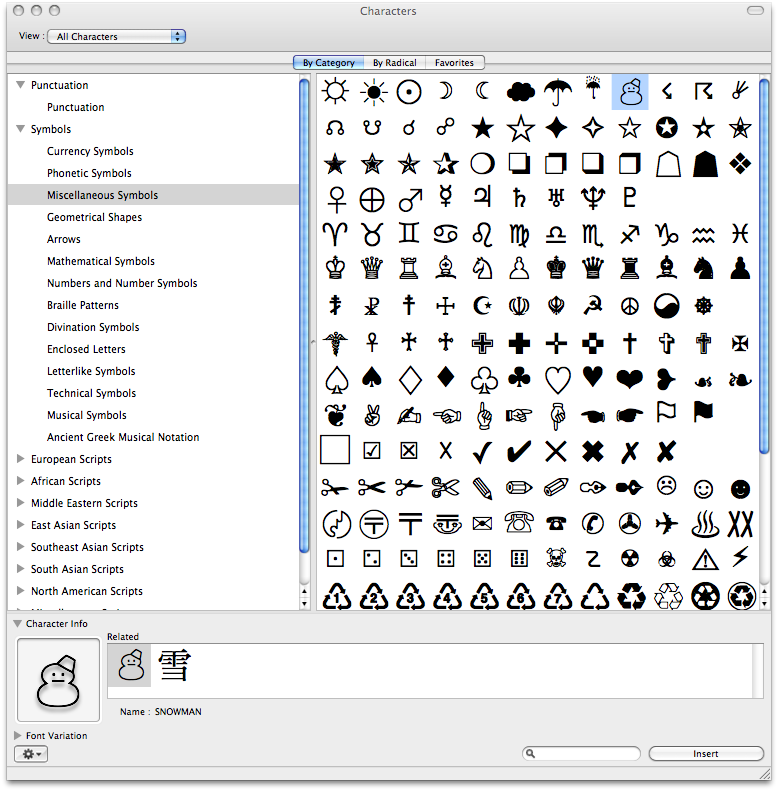Expand the European Scripts category
The height and width of the screenshot is (791, 778).
(21, 460)
